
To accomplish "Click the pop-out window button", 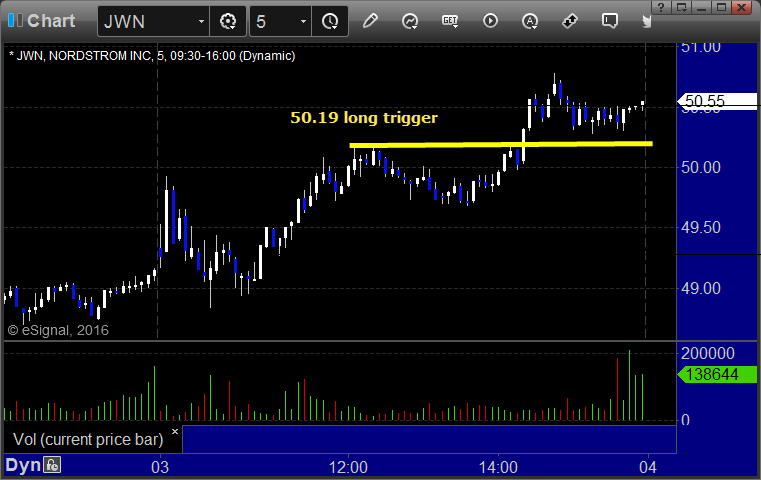I will [681, 7].
